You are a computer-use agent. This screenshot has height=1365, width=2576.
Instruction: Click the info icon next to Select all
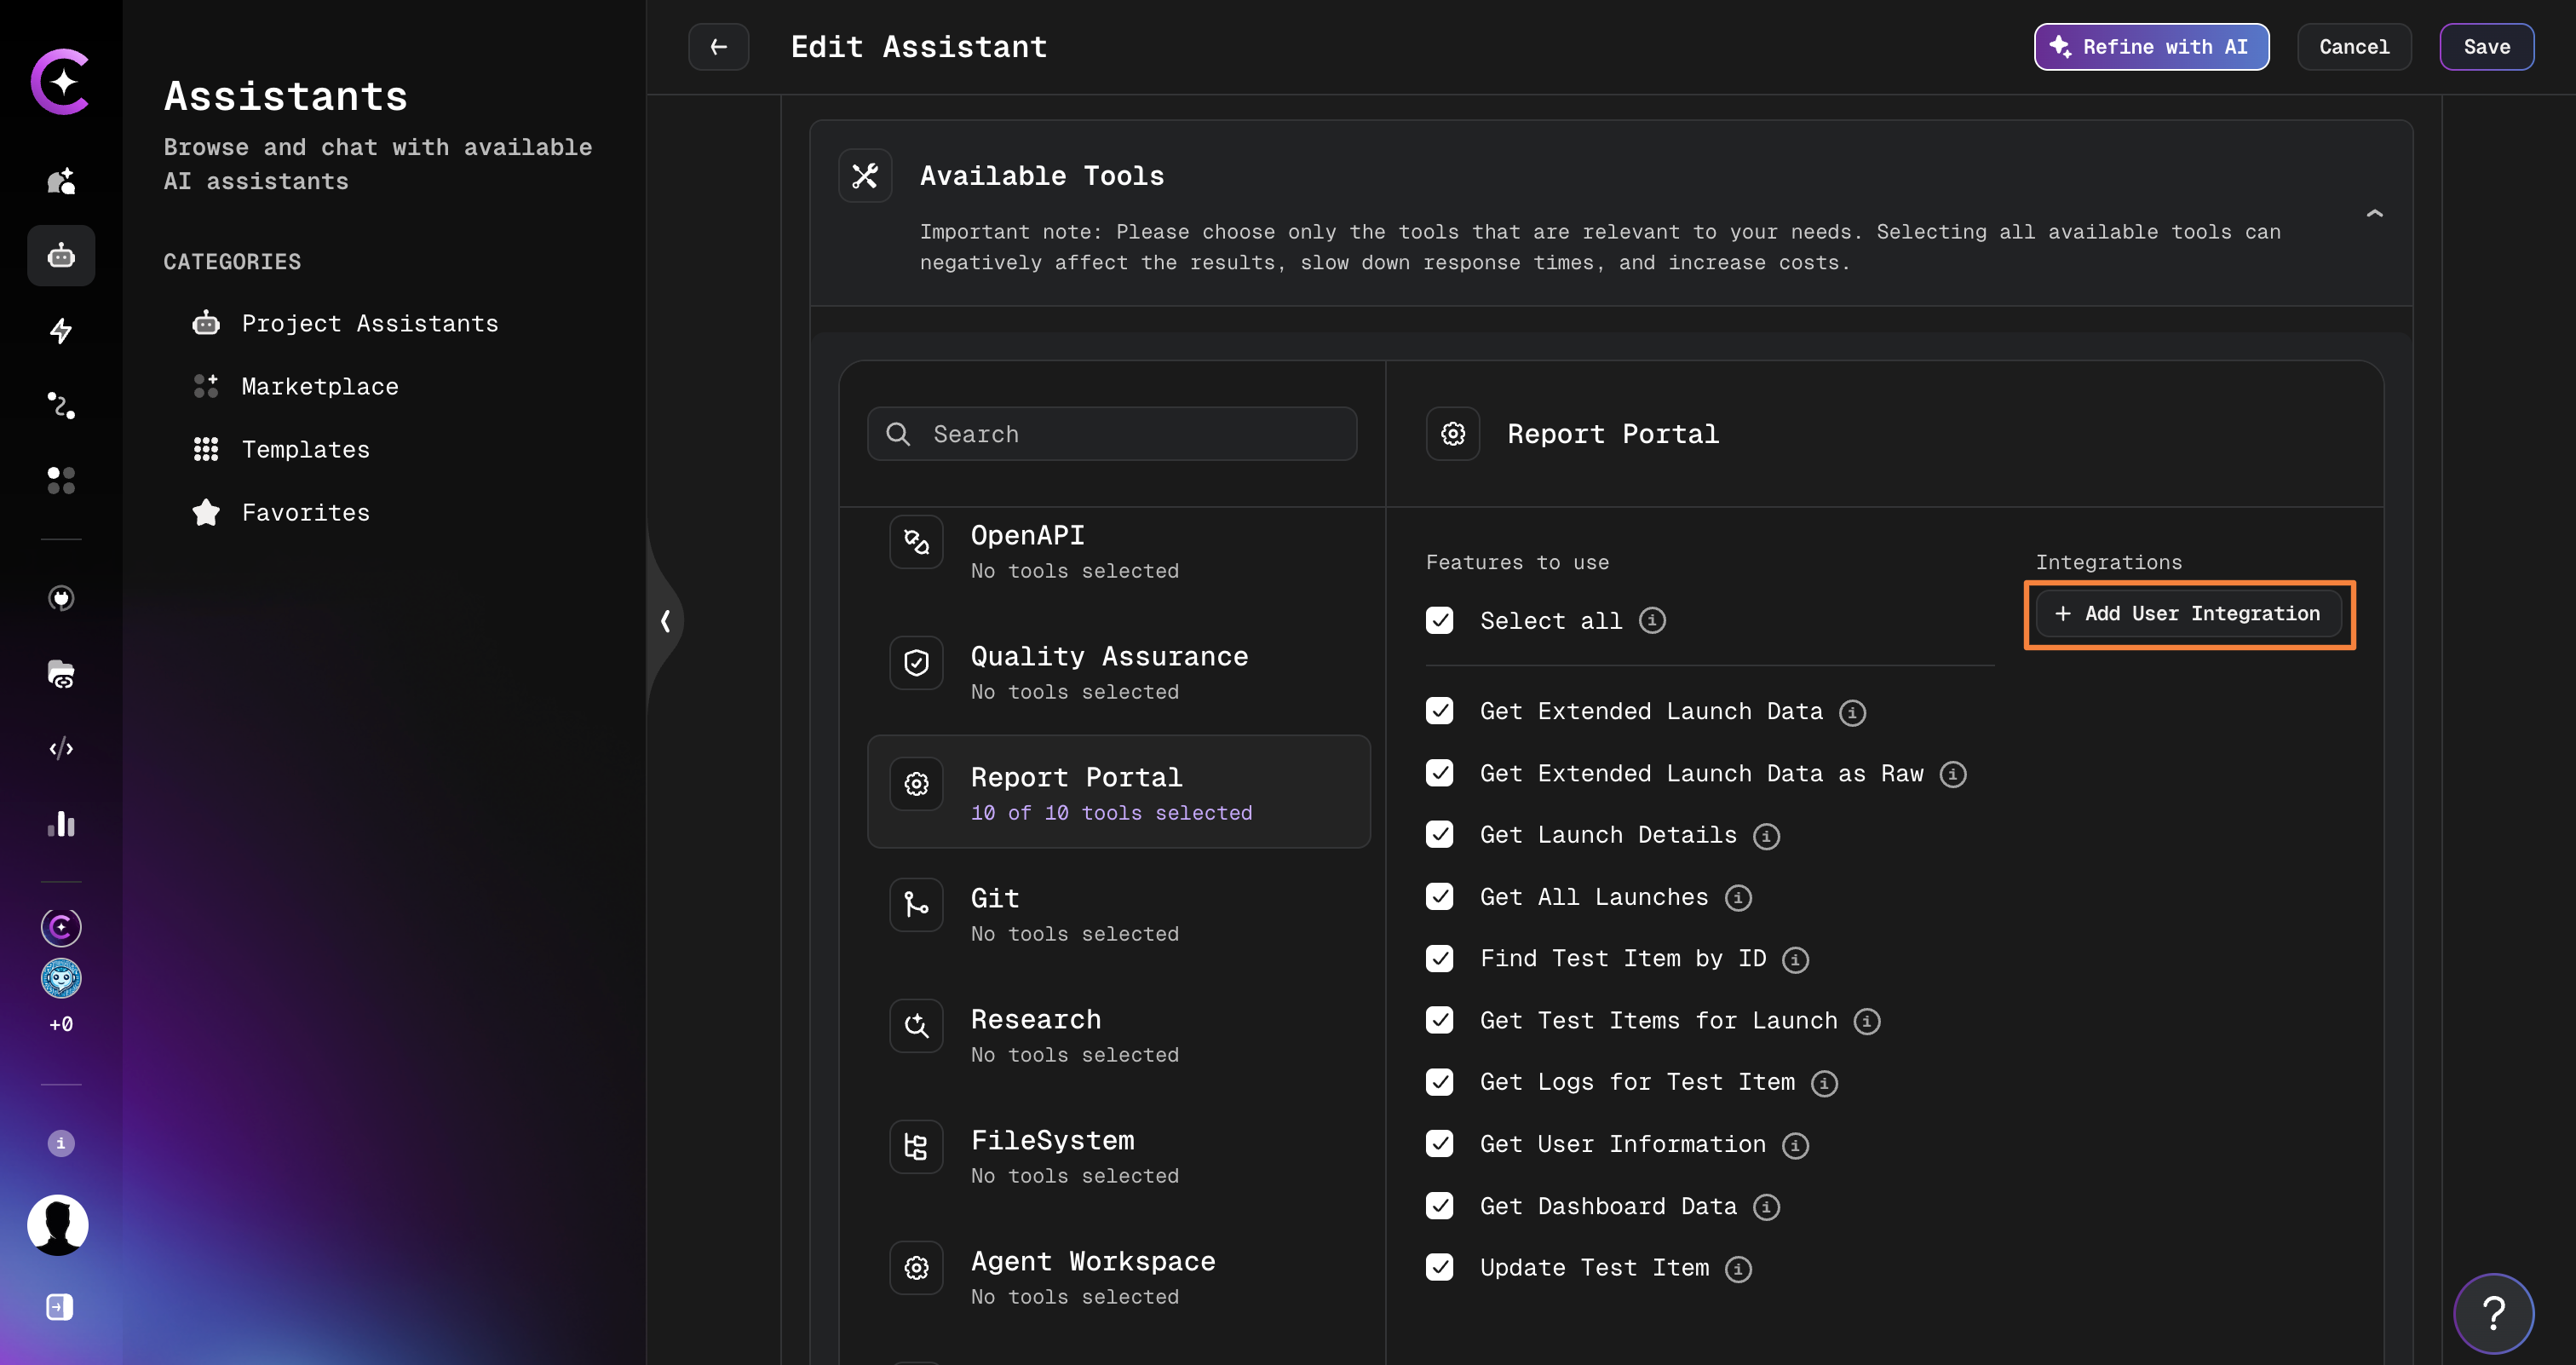click(1652, 620)
